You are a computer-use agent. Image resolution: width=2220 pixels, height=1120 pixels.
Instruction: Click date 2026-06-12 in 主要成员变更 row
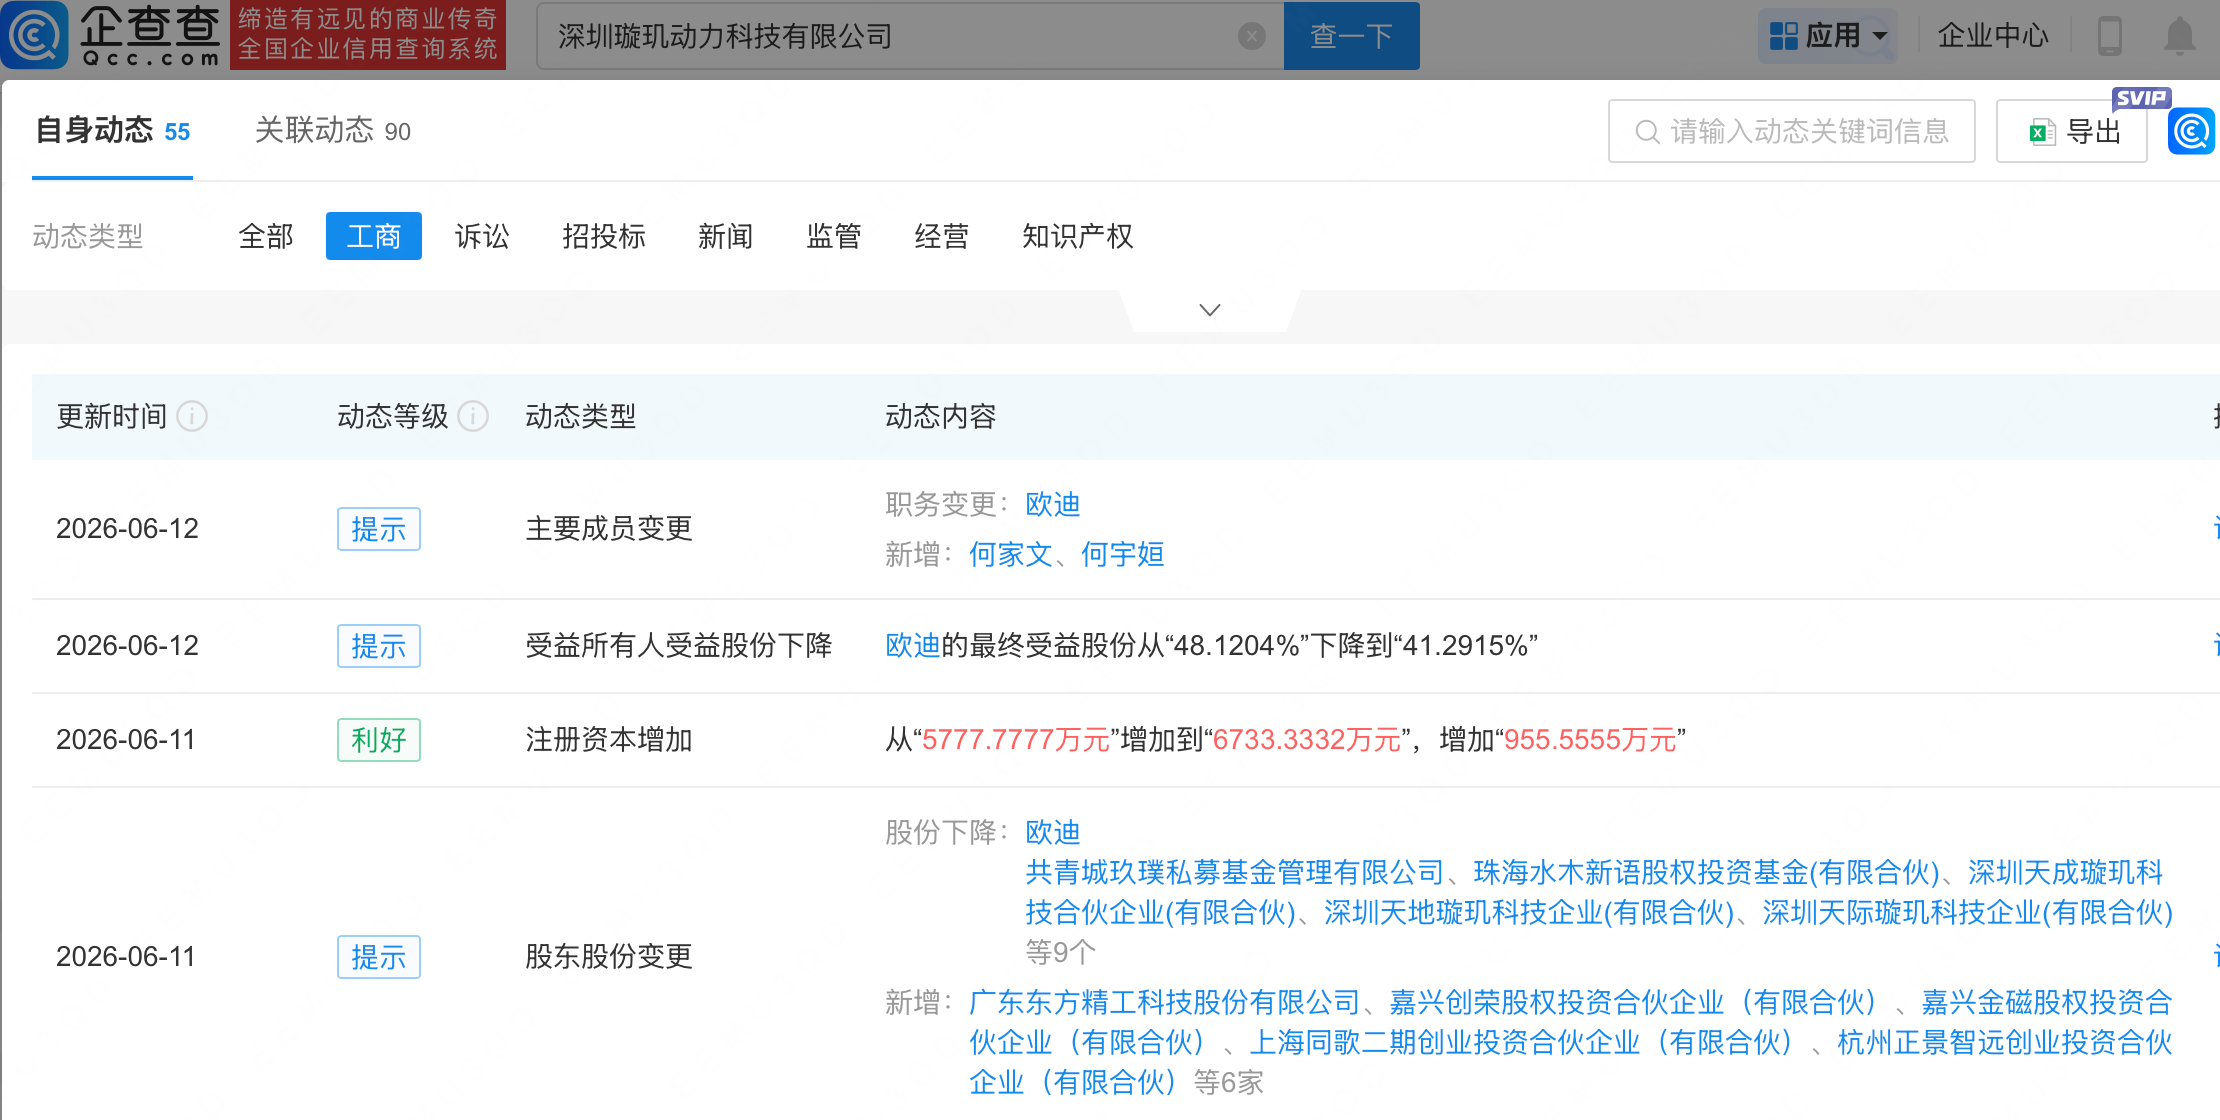(x=128, y=529)
